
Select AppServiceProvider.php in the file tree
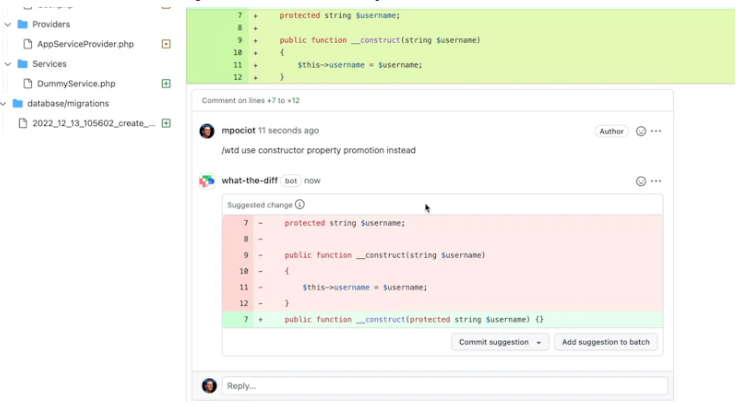[85, 44]
